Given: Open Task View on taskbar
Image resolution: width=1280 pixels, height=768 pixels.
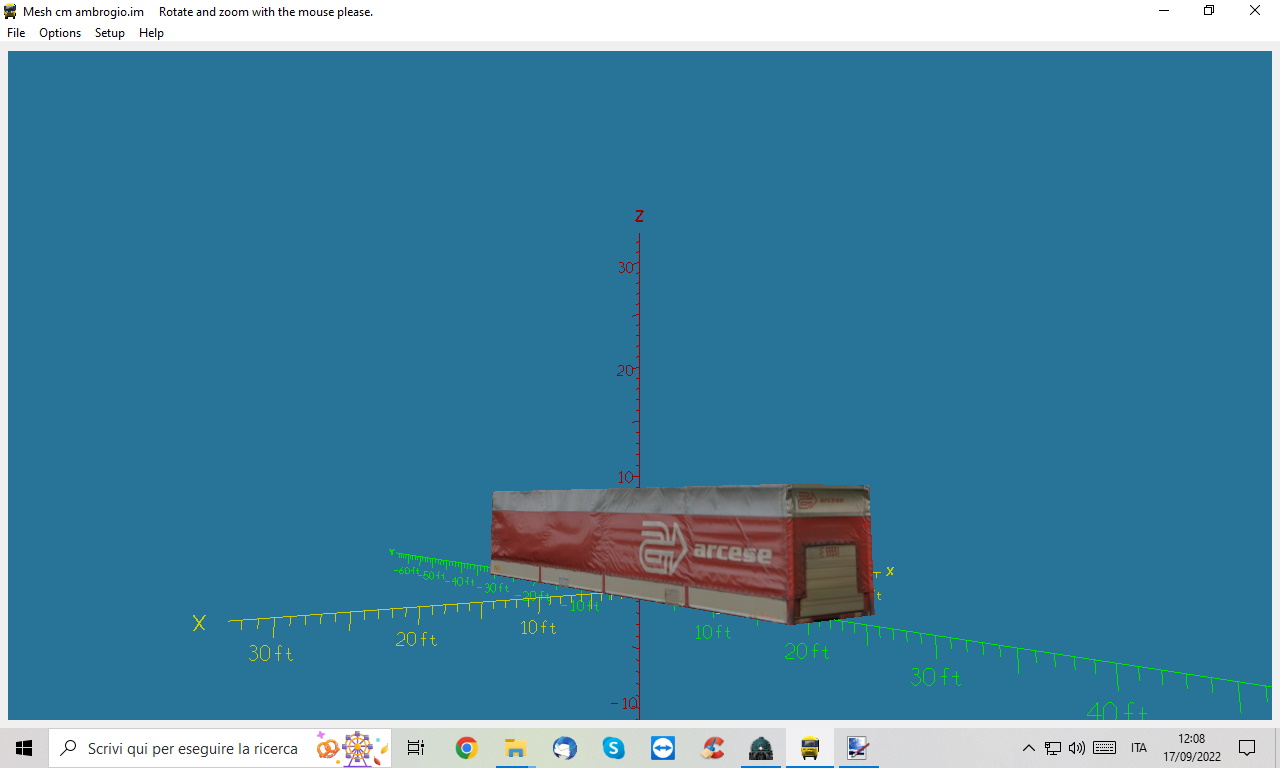Looking at the screenshot, I should 416,748.
